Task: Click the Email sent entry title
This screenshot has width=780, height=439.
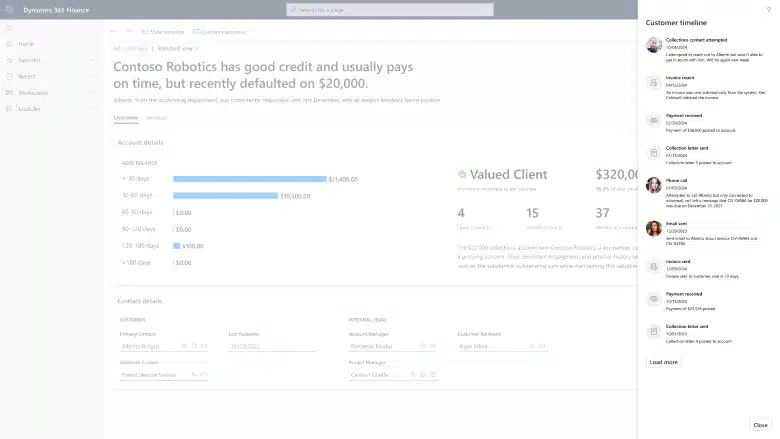Action: [677, 224]
